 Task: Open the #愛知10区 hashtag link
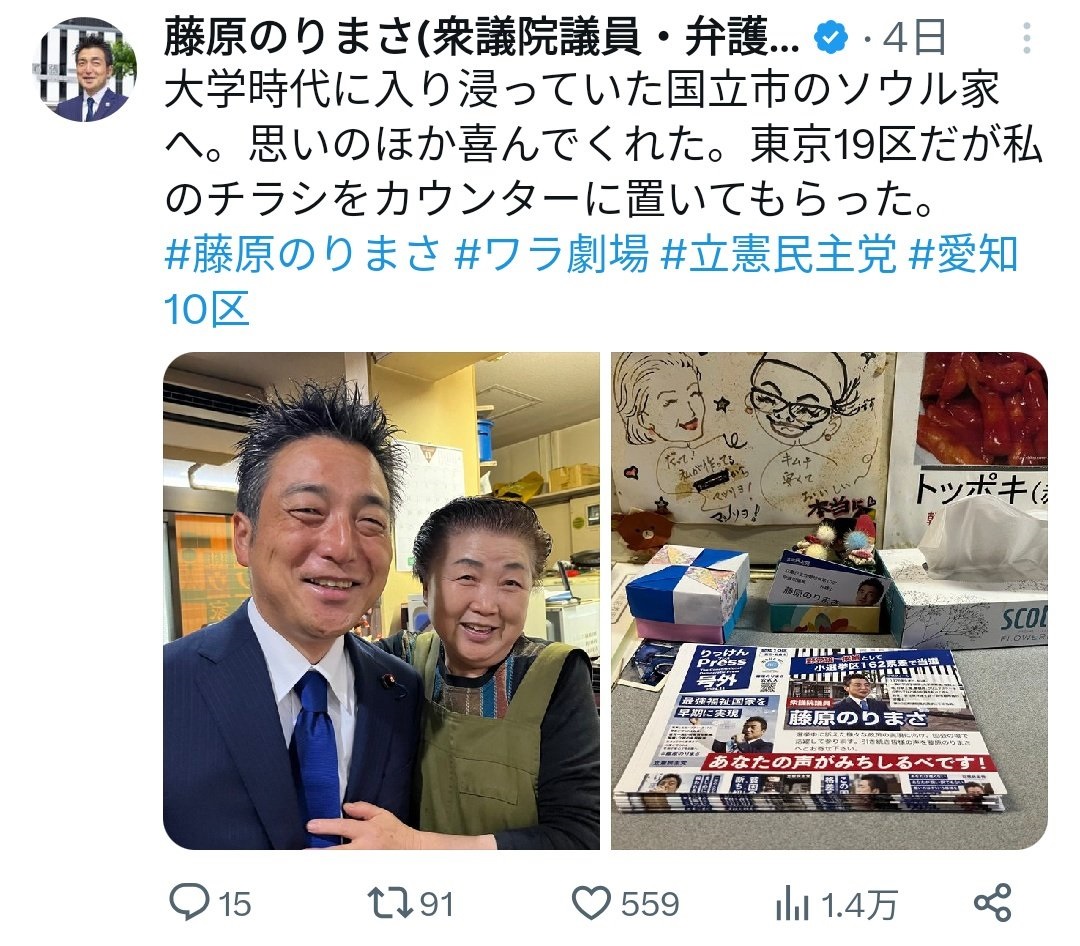point(591,281)
